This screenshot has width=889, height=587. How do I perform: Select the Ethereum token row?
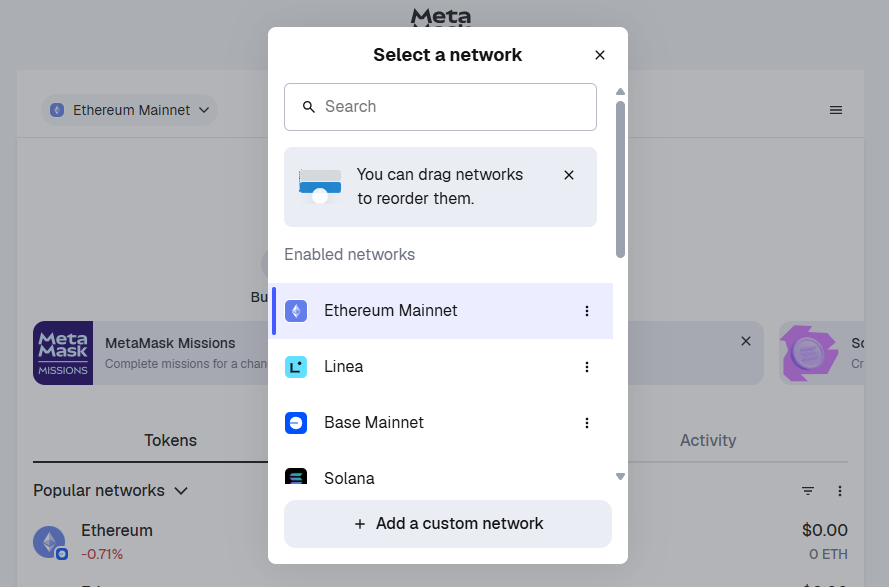click(440, 541)
